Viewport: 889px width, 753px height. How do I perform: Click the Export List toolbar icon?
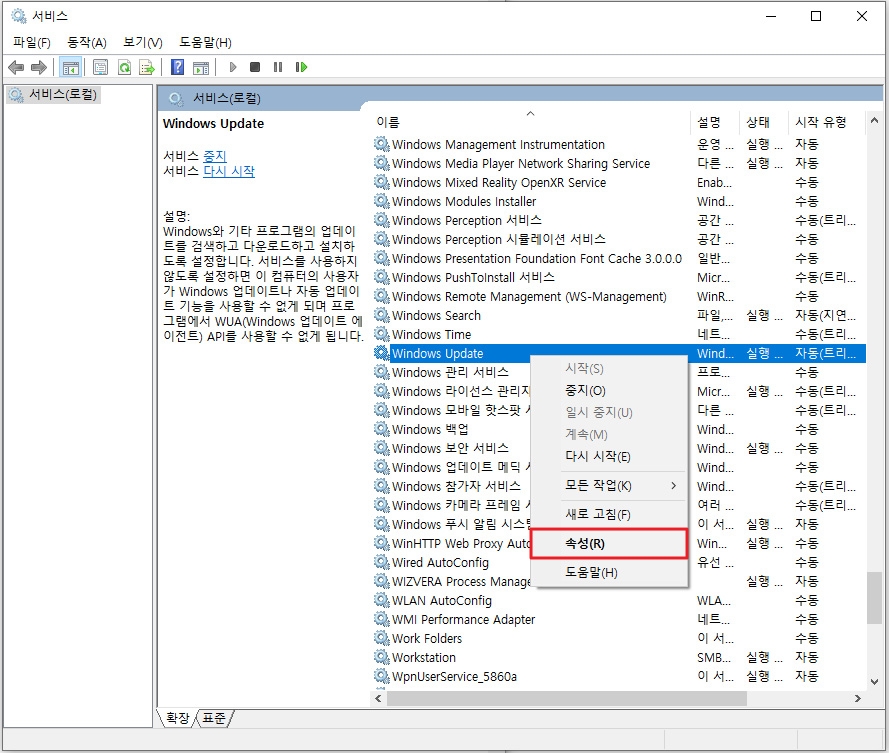coord(147,67)
